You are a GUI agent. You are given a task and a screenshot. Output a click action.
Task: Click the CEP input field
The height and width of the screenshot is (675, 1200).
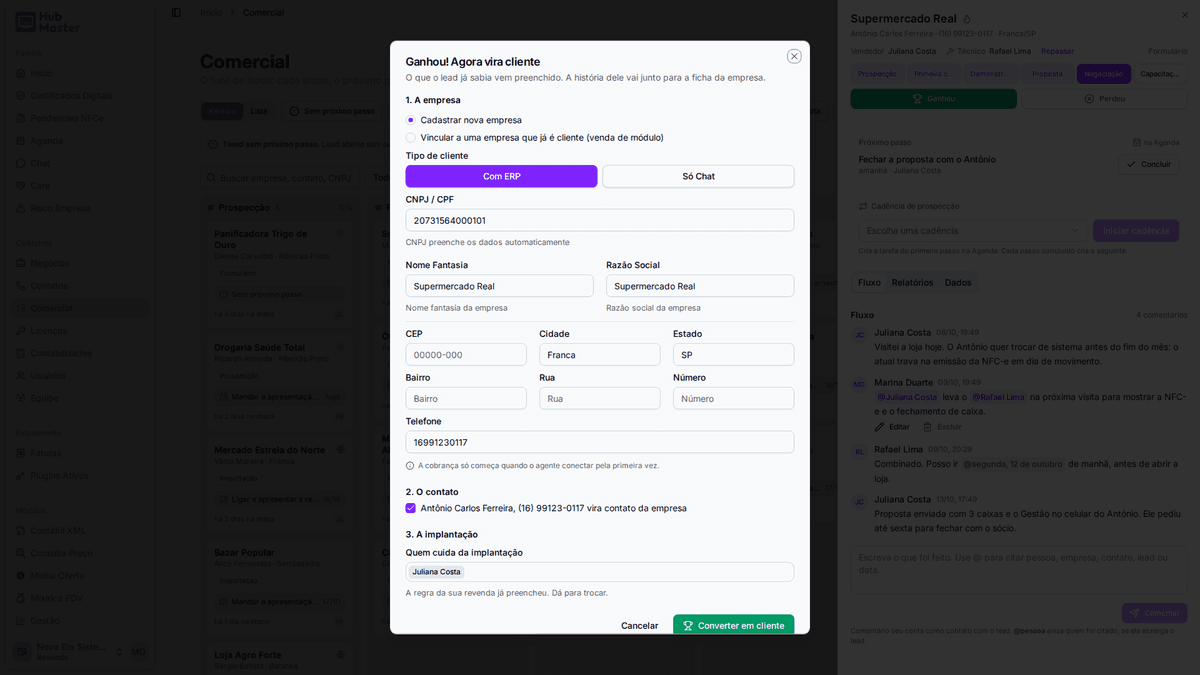(466, 355)
